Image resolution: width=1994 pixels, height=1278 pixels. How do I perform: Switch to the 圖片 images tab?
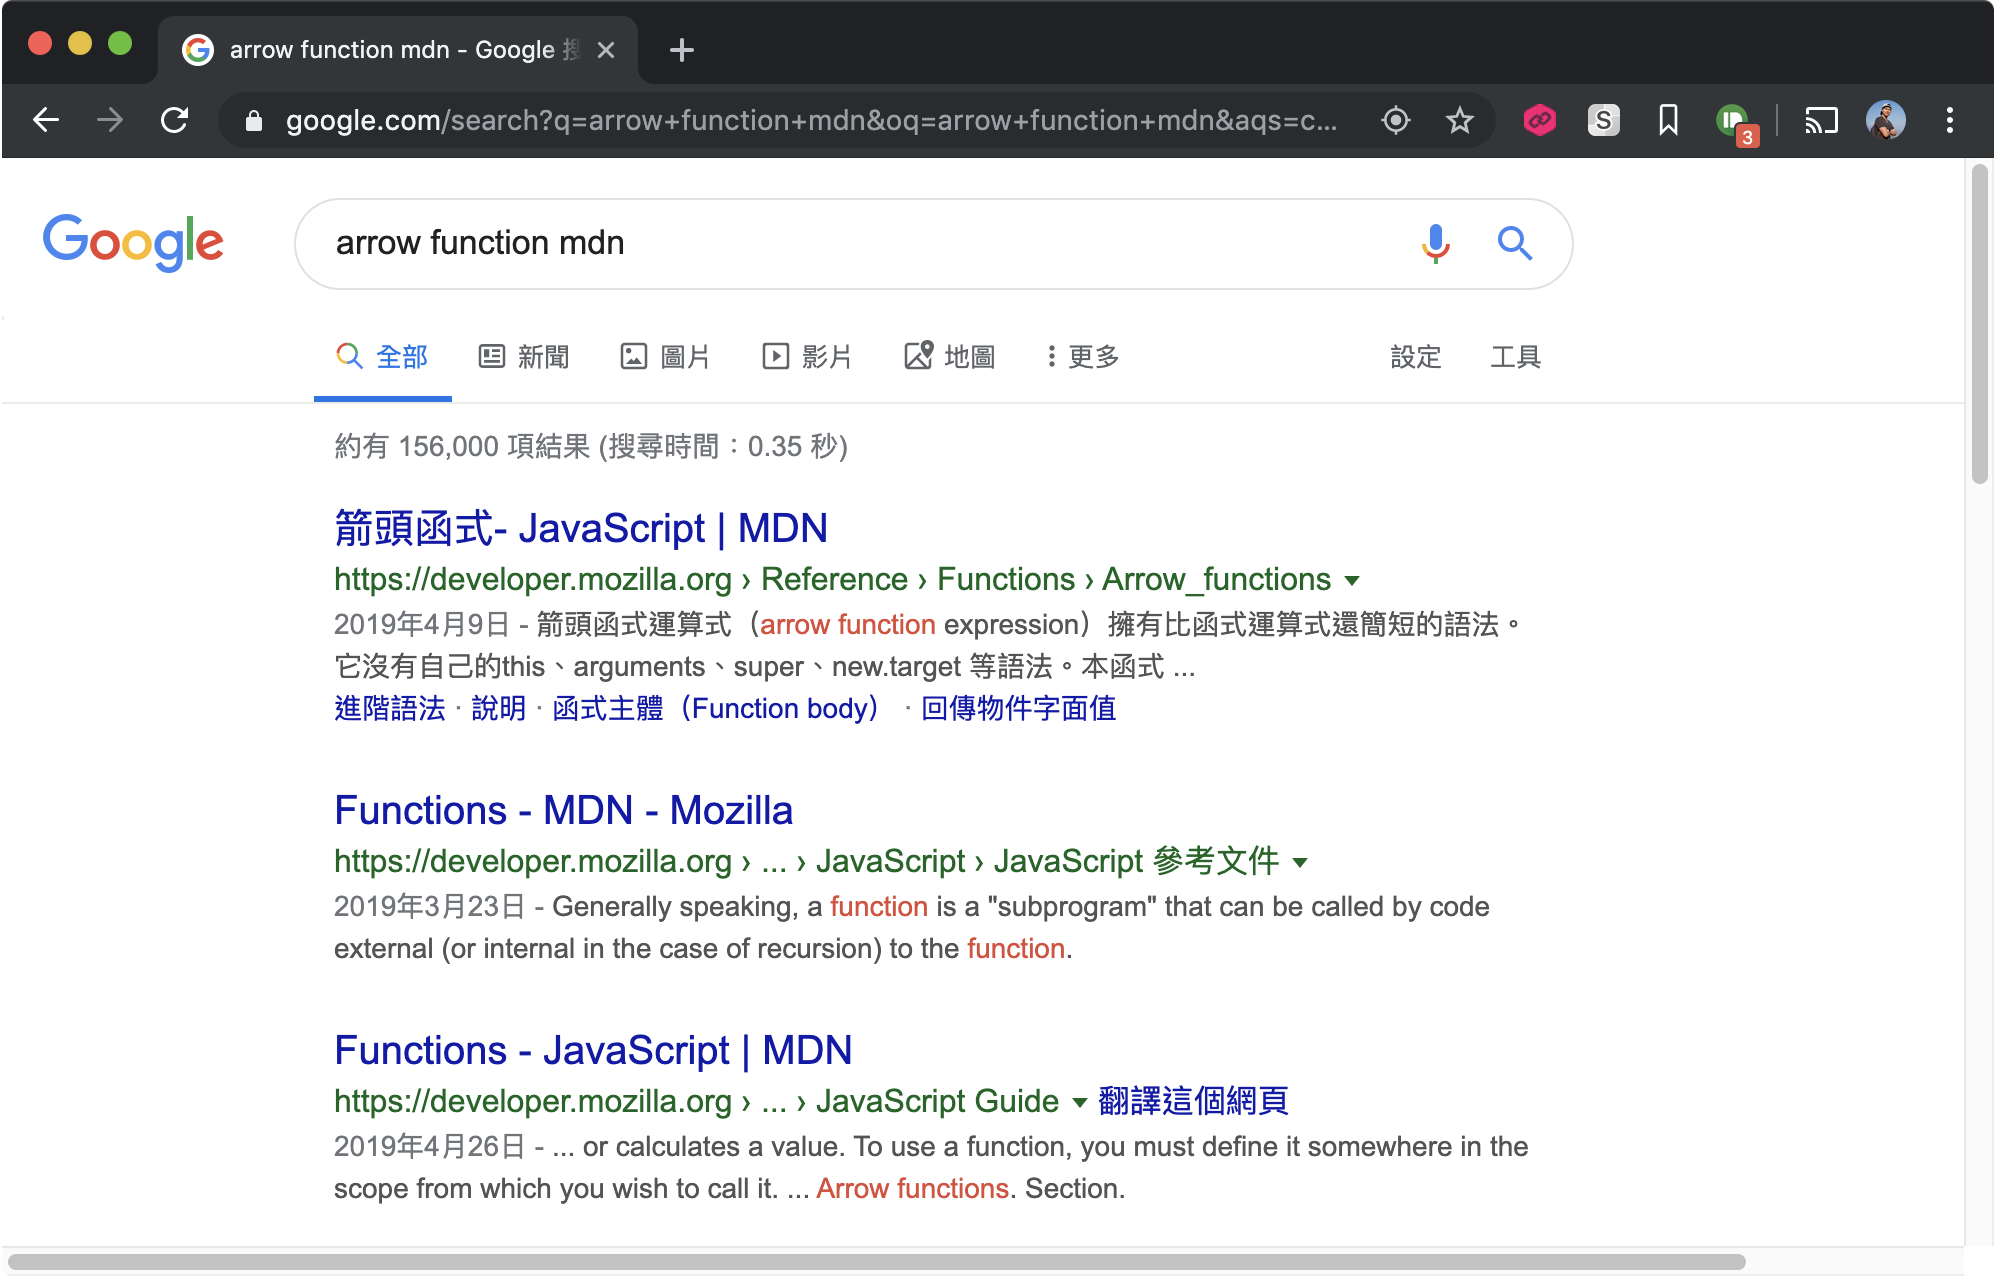click(x=665, y=357)
